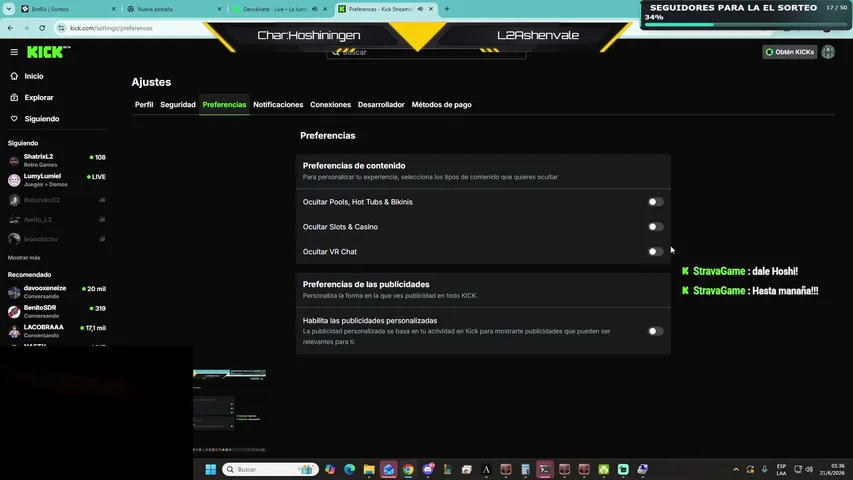This screenshot has height=480, width=853.
Task: Click the Kick Buscar search field
Action: (x=426, y=52)
